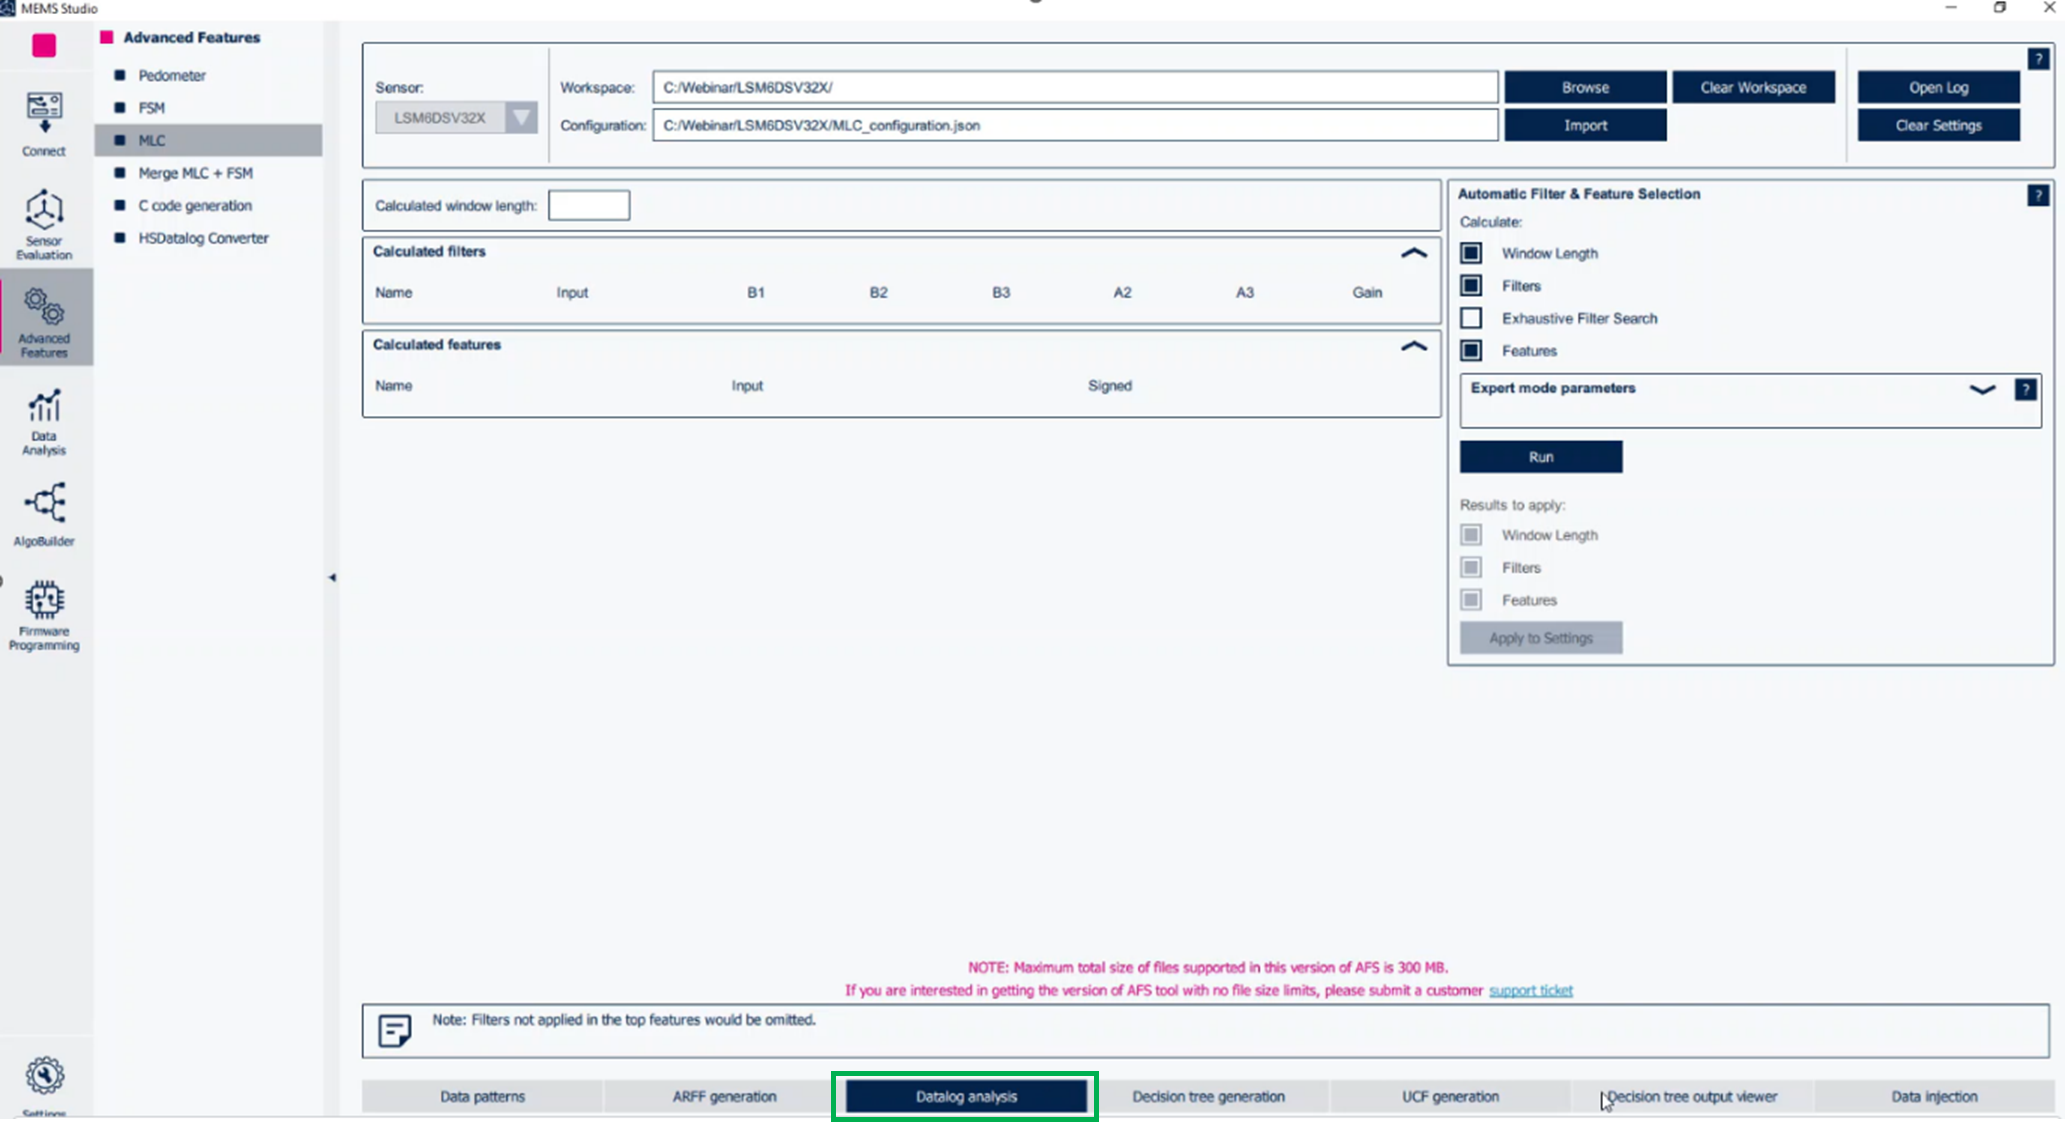Viewport: 2065px width, 1122px height.
Task: Switch to the Decision tree generation tab
Action: point(1208,1096)
